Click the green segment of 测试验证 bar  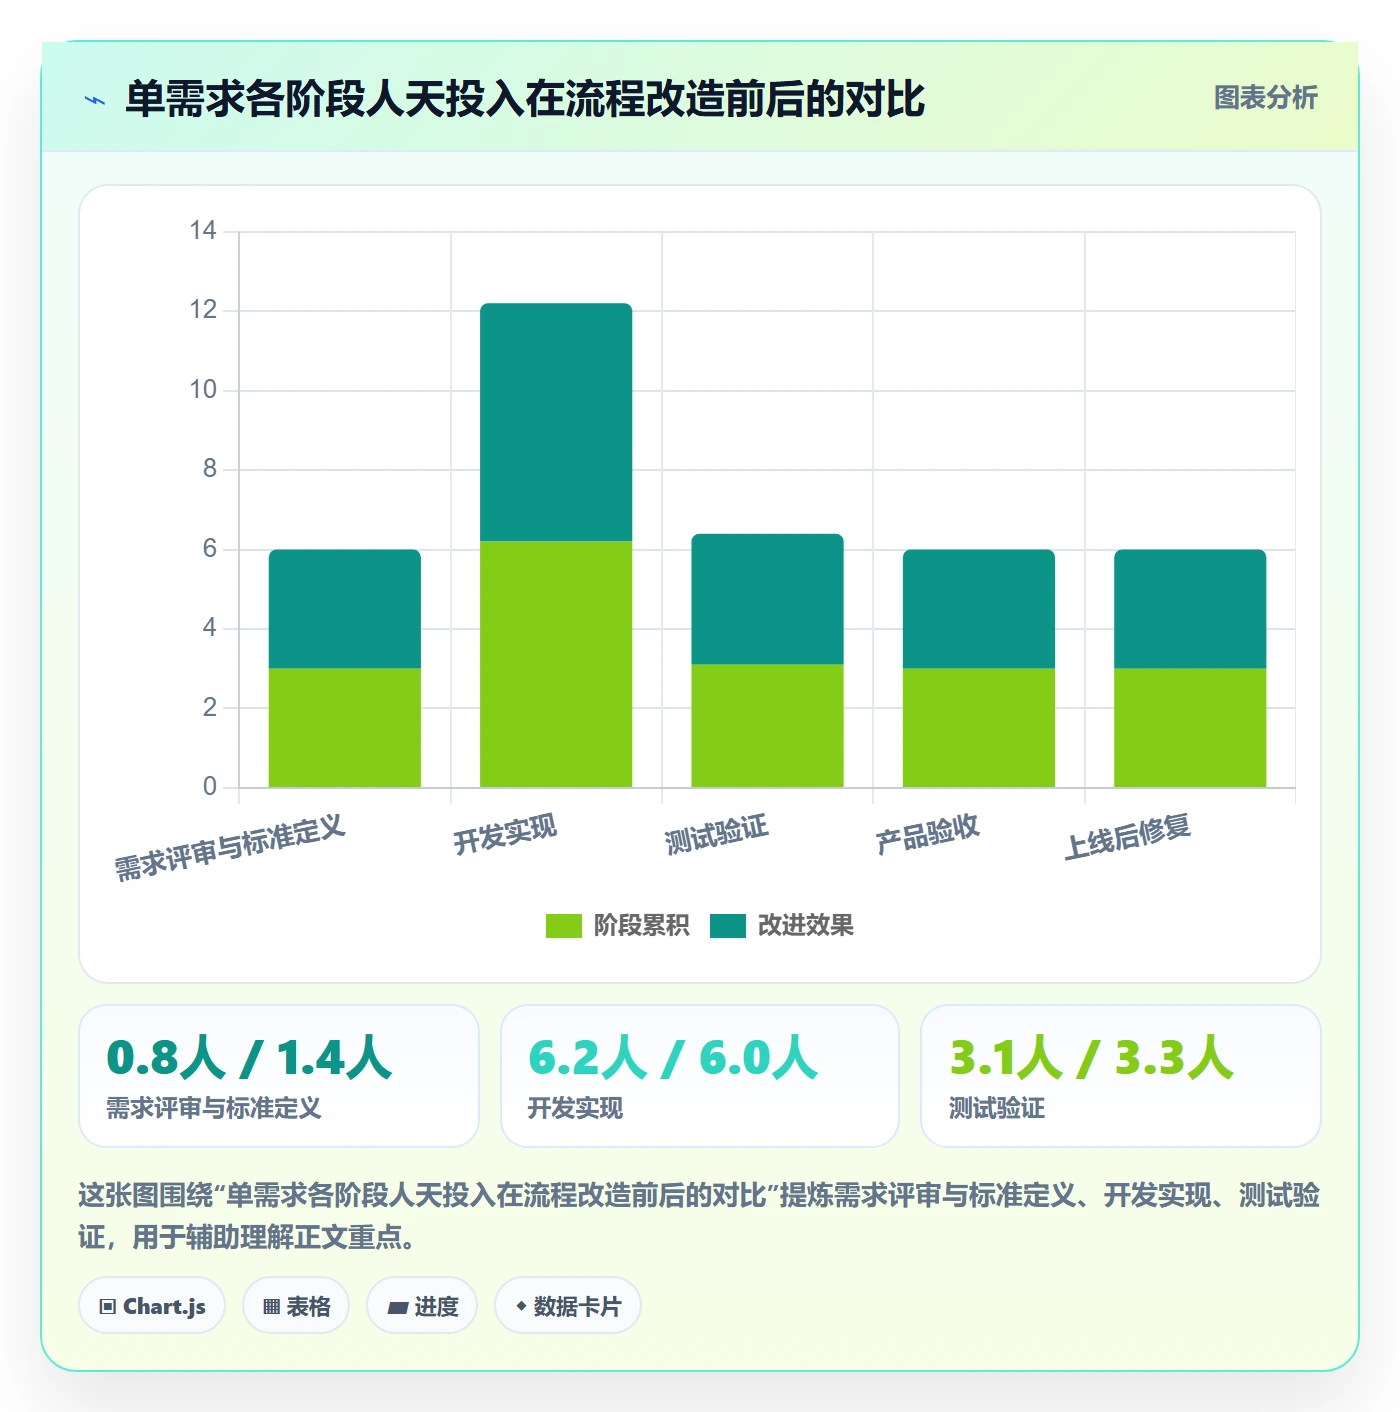(768, 726)
